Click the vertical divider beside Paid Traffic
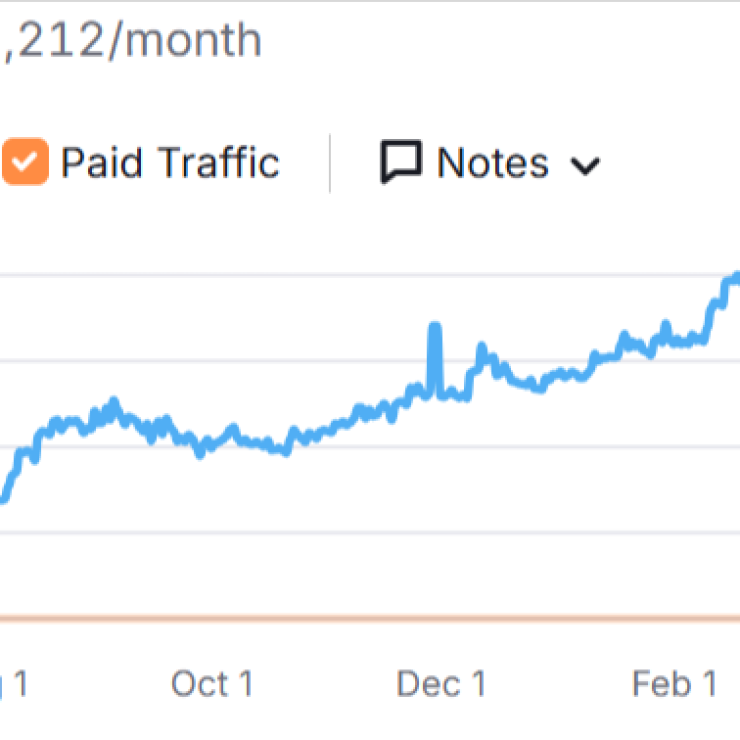This screenshot has height=740, width=740. click(x=330, y=163)
